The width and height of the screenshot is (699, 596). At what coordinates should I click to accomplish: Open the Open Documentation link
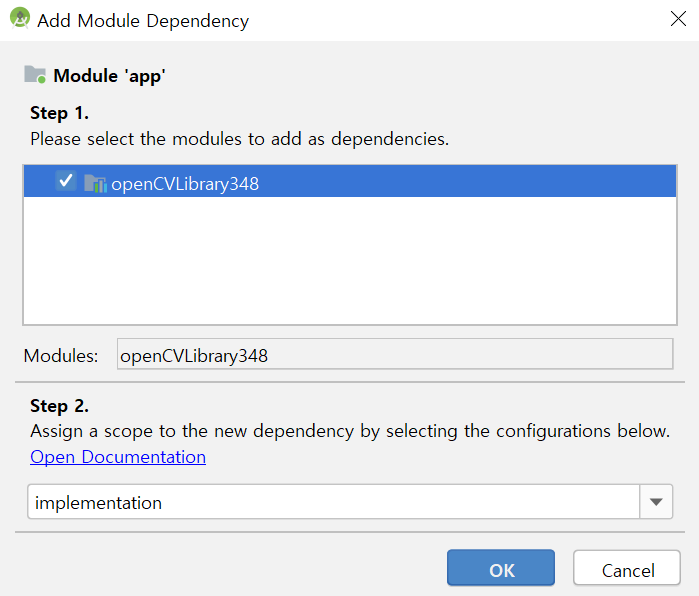(118, 457)
